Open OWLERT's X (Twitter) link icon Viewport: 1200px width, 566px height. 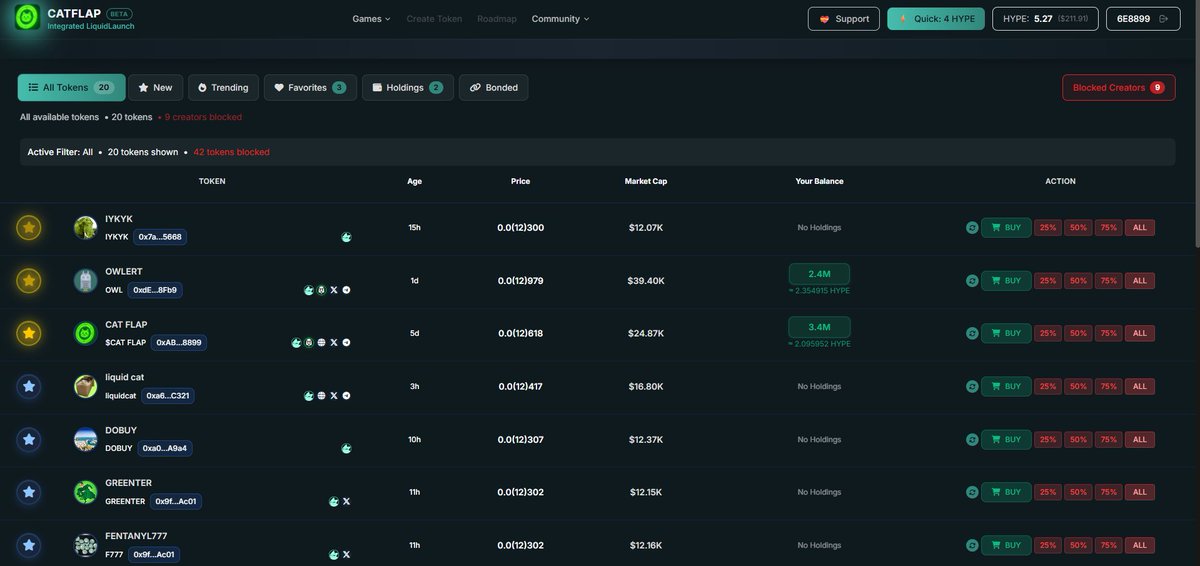pos(334,290)
